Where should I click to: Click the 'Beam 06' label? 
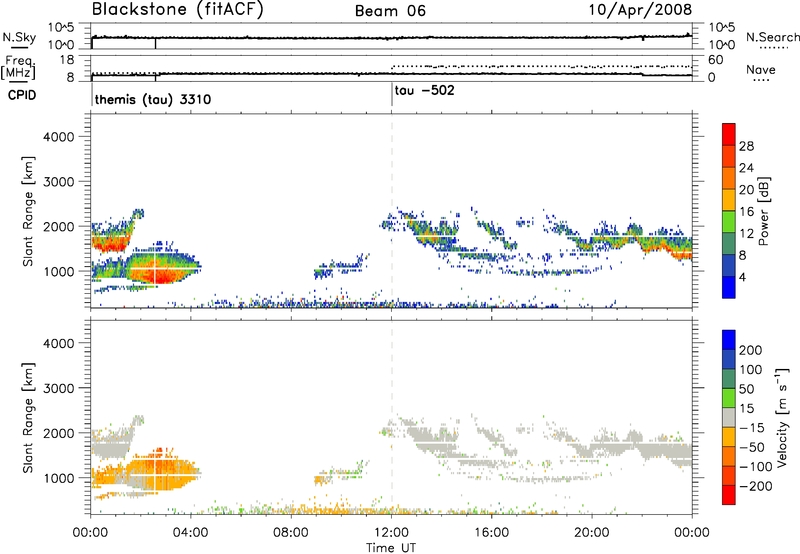coord(390,11)
